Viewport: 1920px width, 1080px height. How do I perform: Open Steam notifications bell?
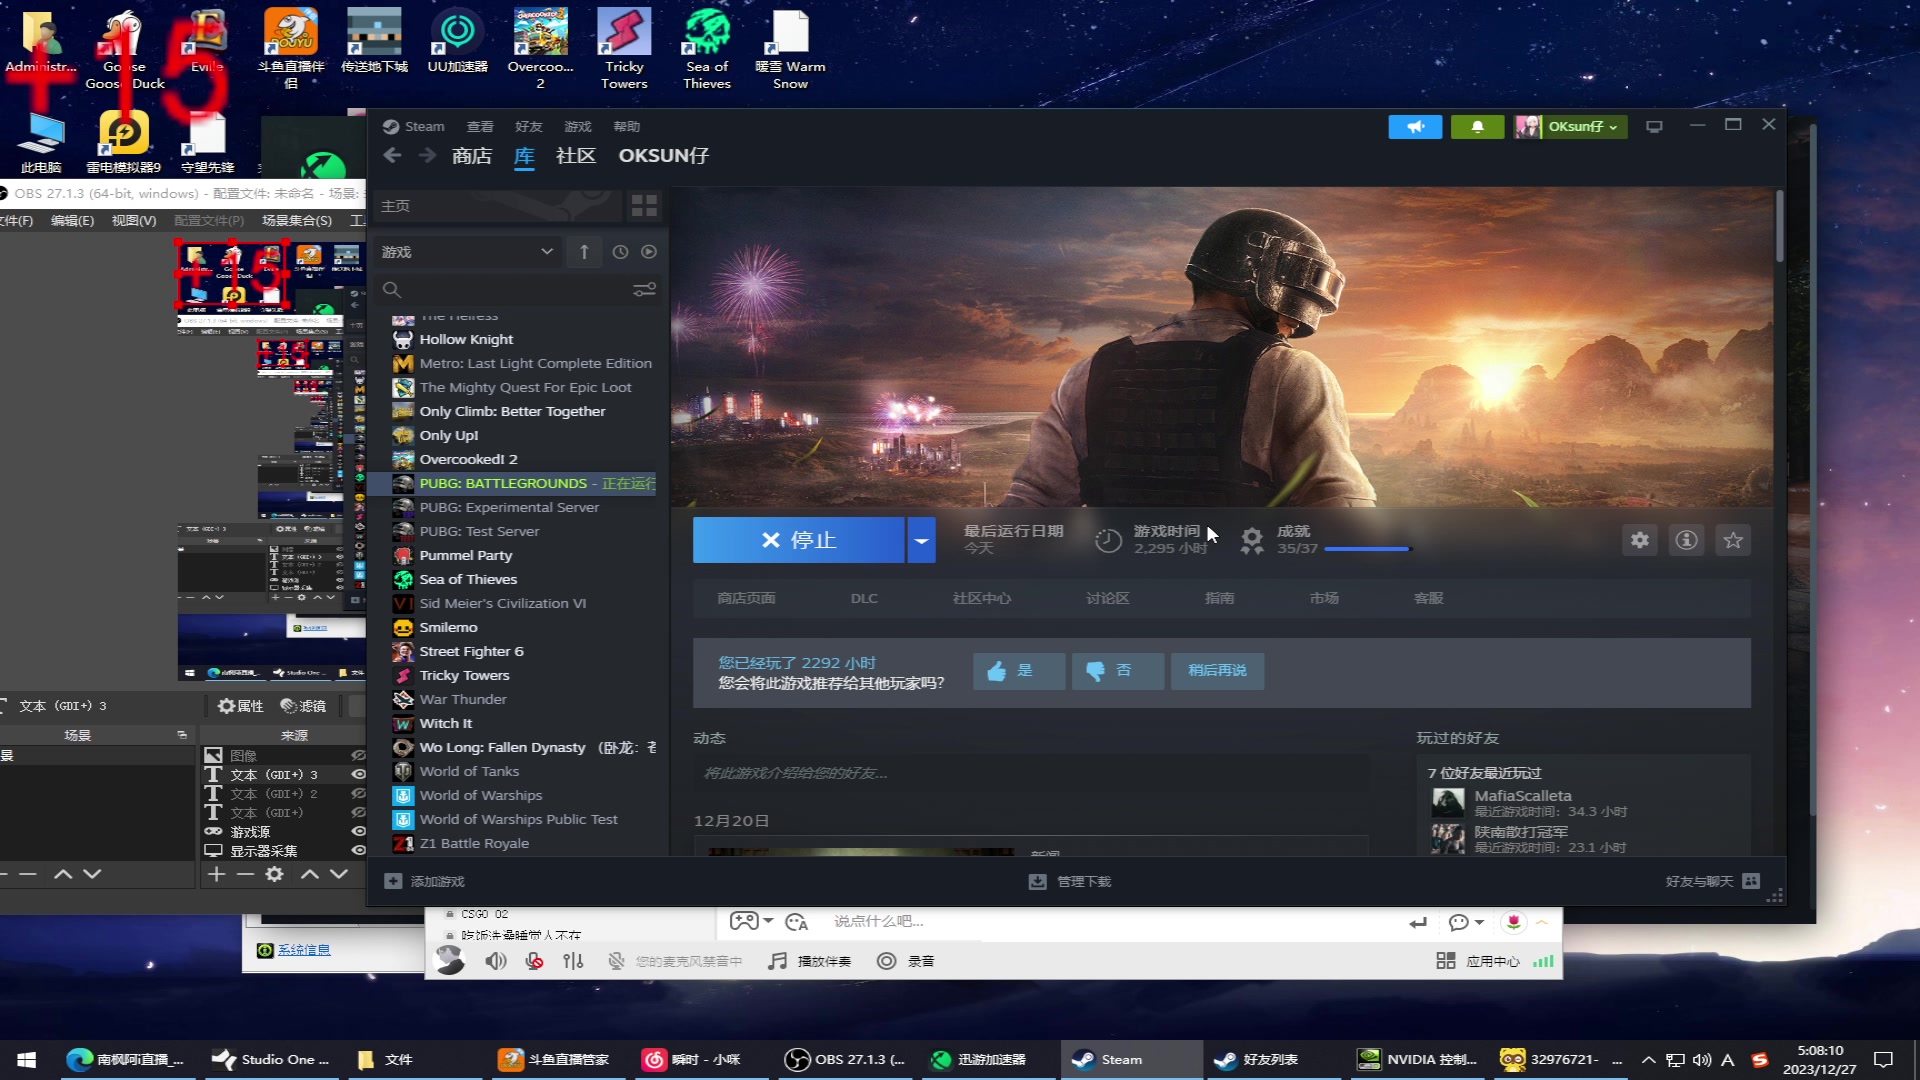1477,127
